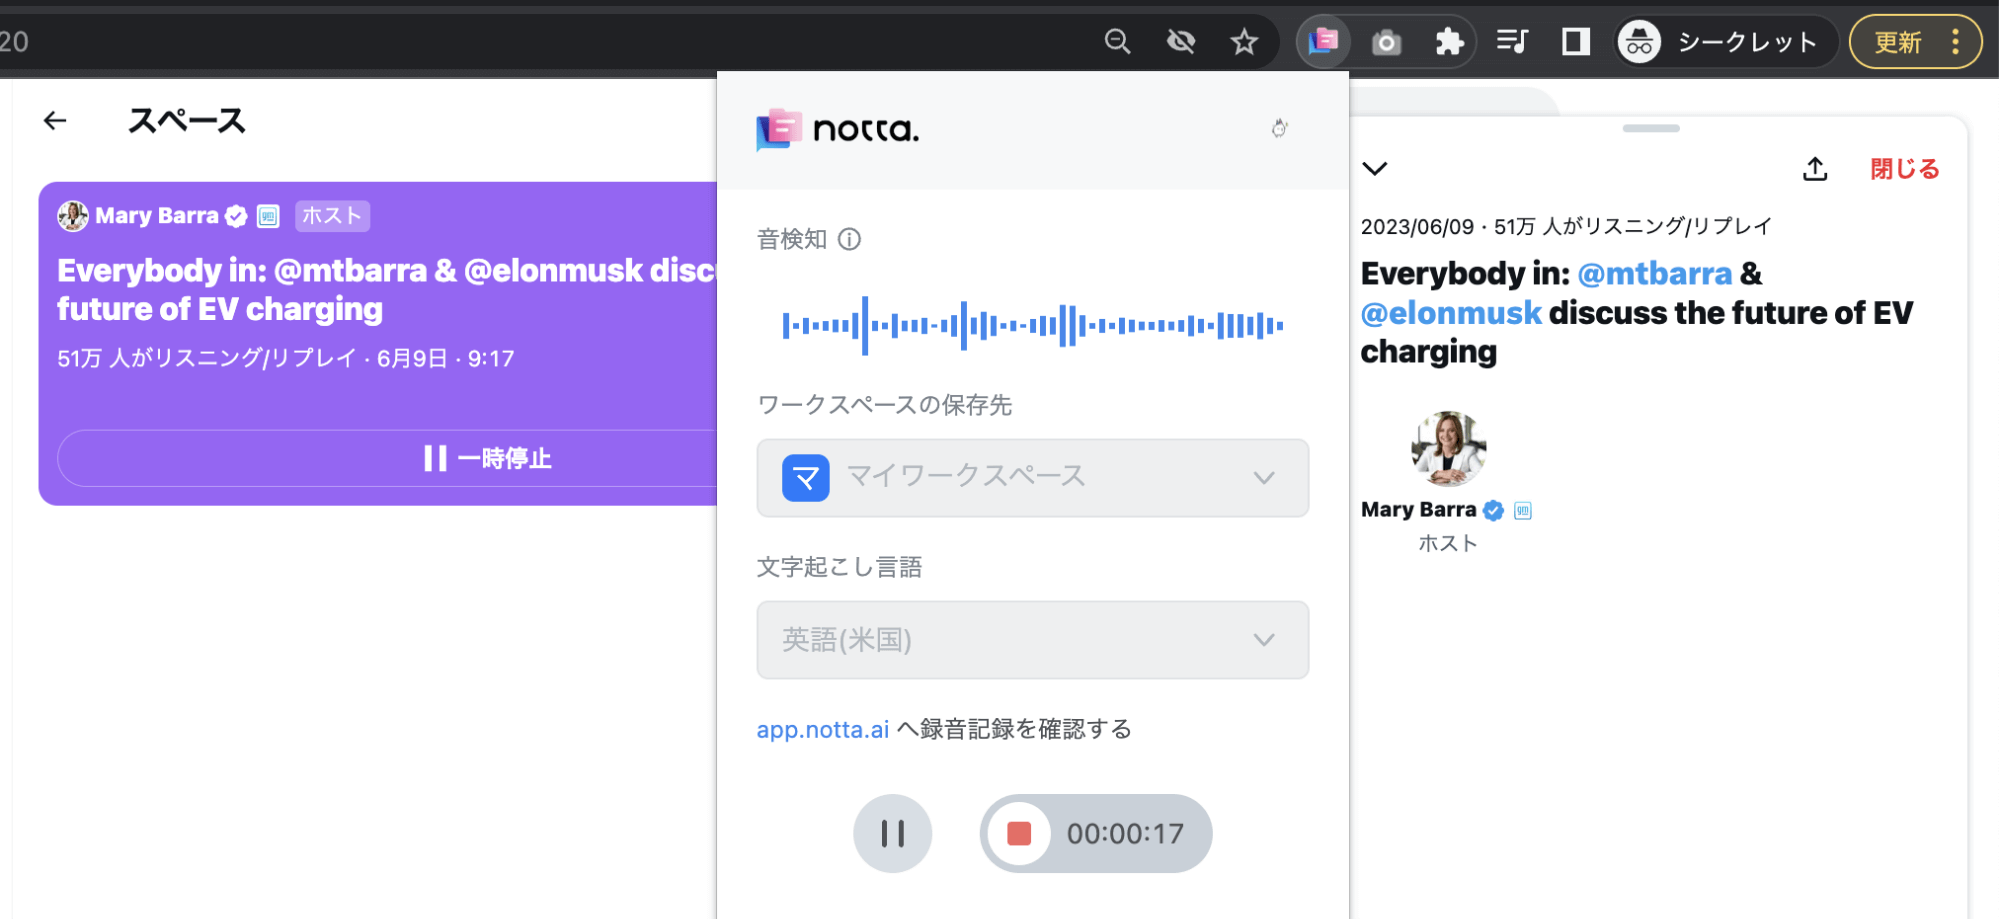The width and height of the screenshot is (1999, 919).
Task: Click the Notta extension icon in toolbar
Action: coord(1323,42)
